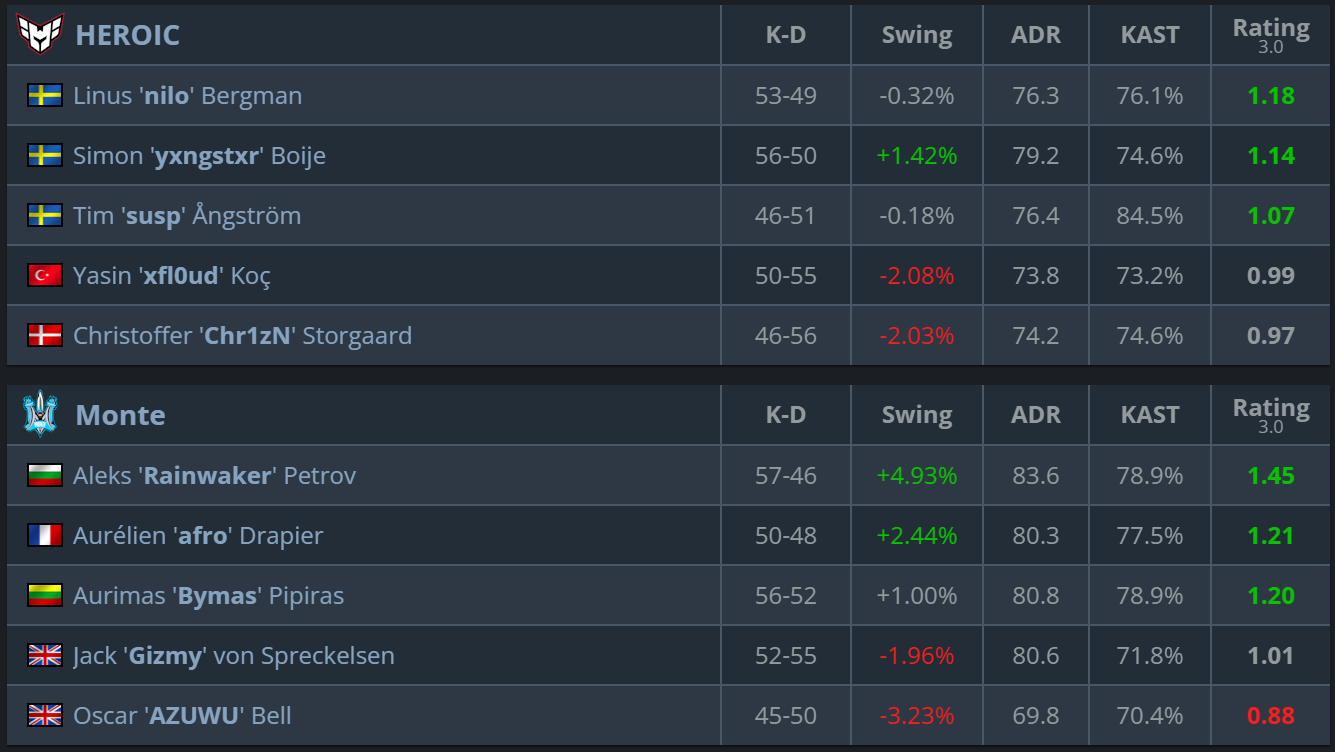Open Jack 'Gizmy' von Spreckelsen profile
Screen dimensions: 1335x752
pyautogui.click(x=233, y=656)
